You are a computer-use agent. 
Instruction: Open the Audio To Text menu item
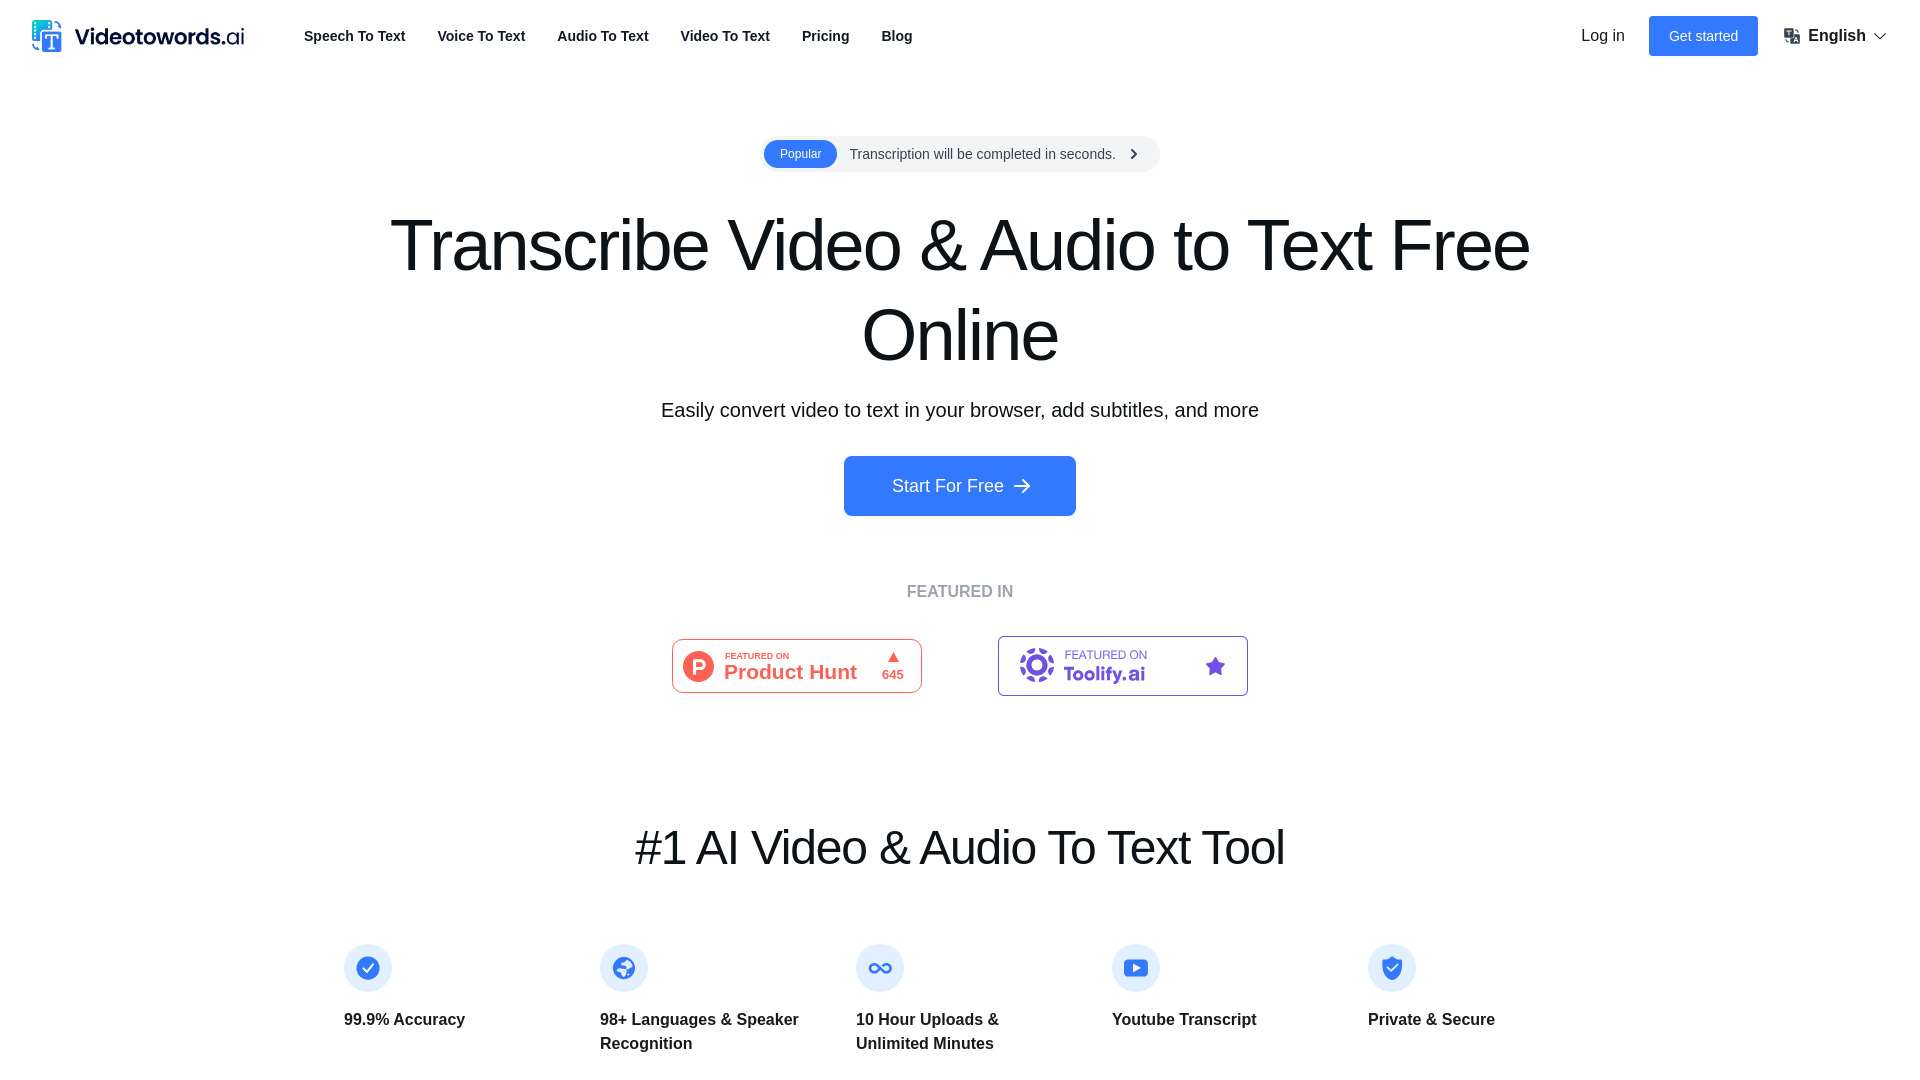pos(603,36)
